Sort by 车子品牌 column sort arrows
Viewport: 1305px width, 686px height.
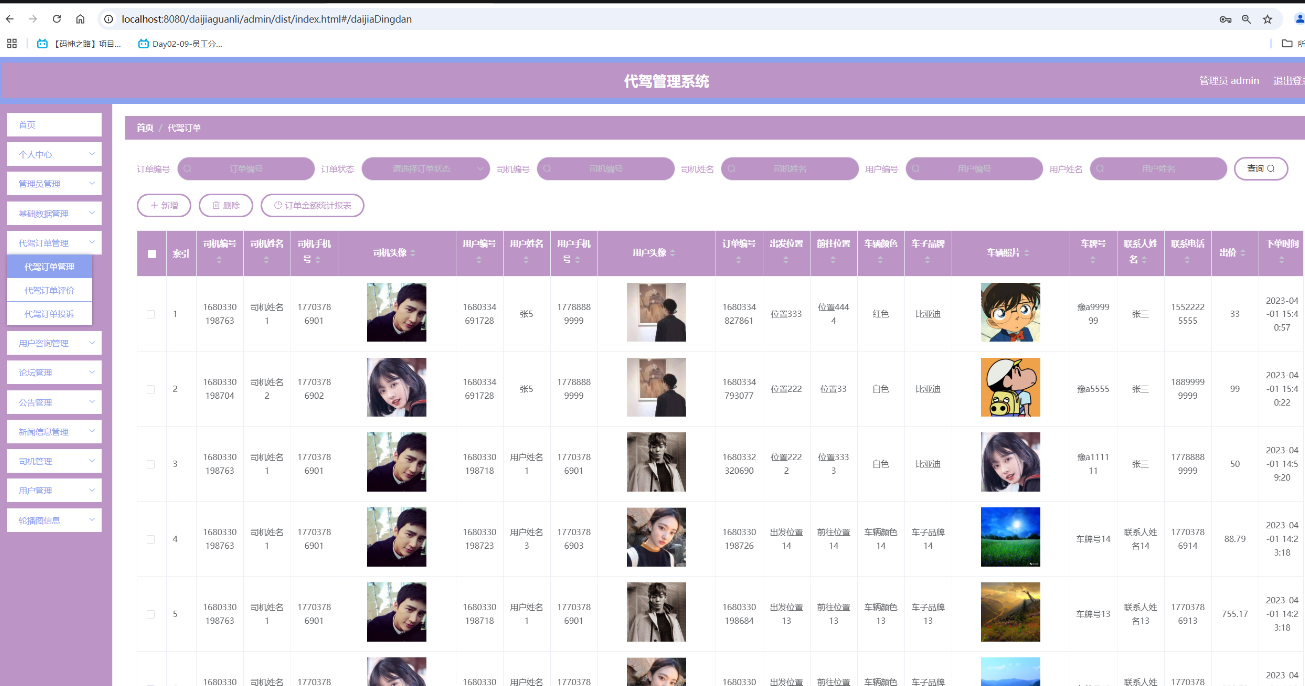[928, 260]
